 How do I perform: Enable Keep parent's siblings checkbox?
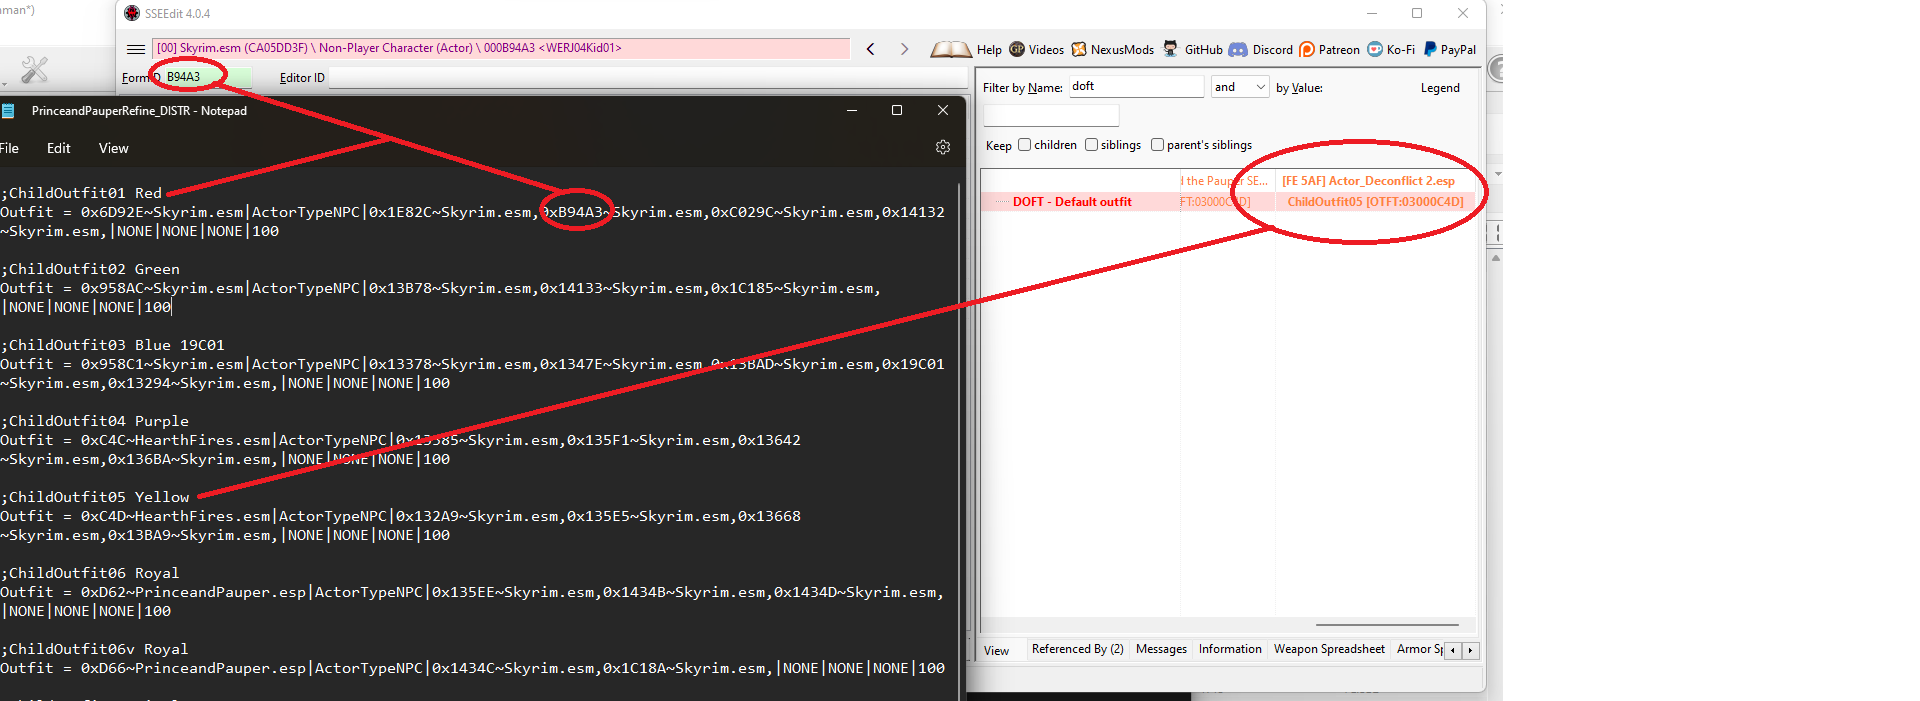[1157, 145]
